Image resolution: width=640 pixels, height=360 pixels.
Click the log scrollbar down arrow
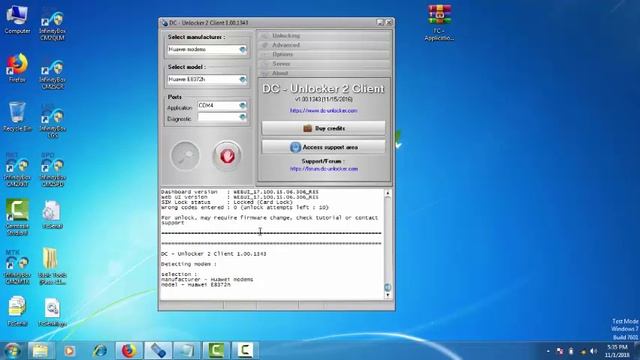click(388, 295)
